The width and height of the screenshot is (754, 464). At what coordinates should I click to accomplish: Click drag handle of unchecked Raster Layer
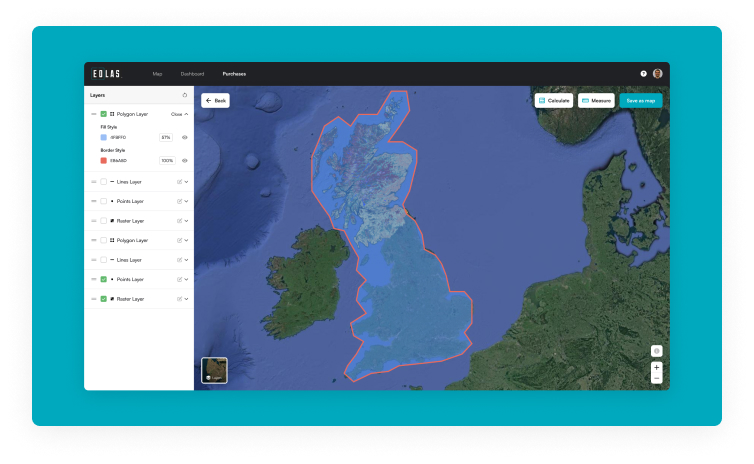94,221
